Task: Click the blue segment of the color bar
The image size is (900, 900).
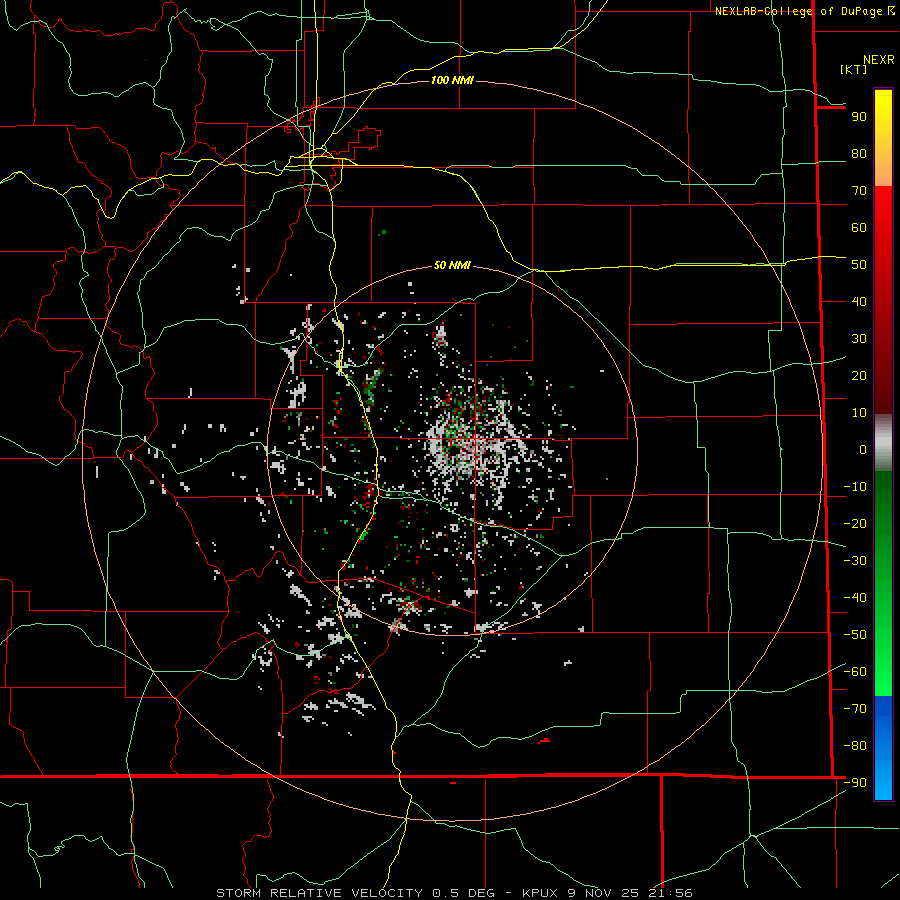Action: coord(883,748)
